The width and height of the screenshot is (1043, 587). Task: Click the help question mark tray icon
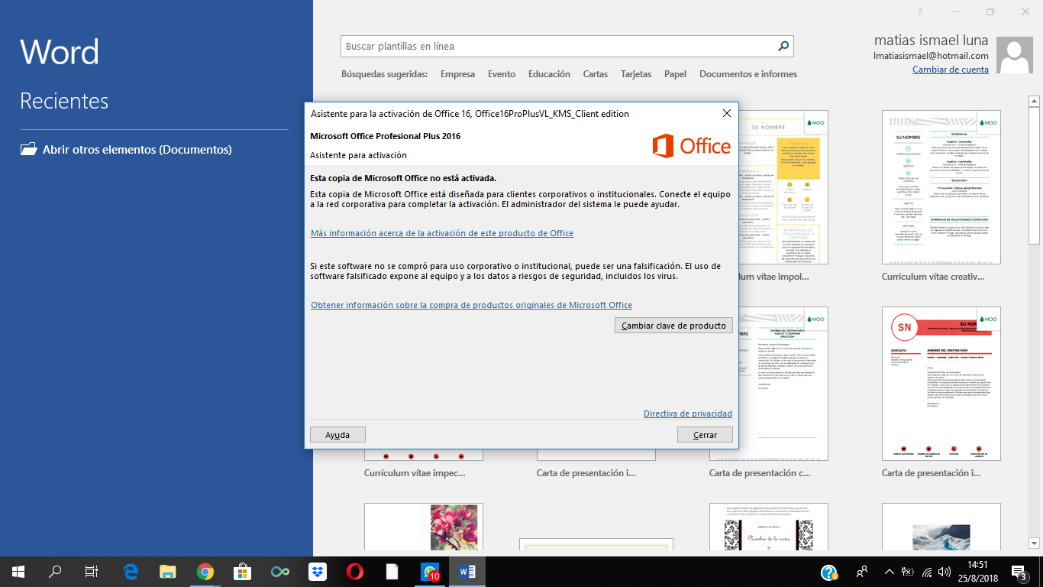click(829, 572)
